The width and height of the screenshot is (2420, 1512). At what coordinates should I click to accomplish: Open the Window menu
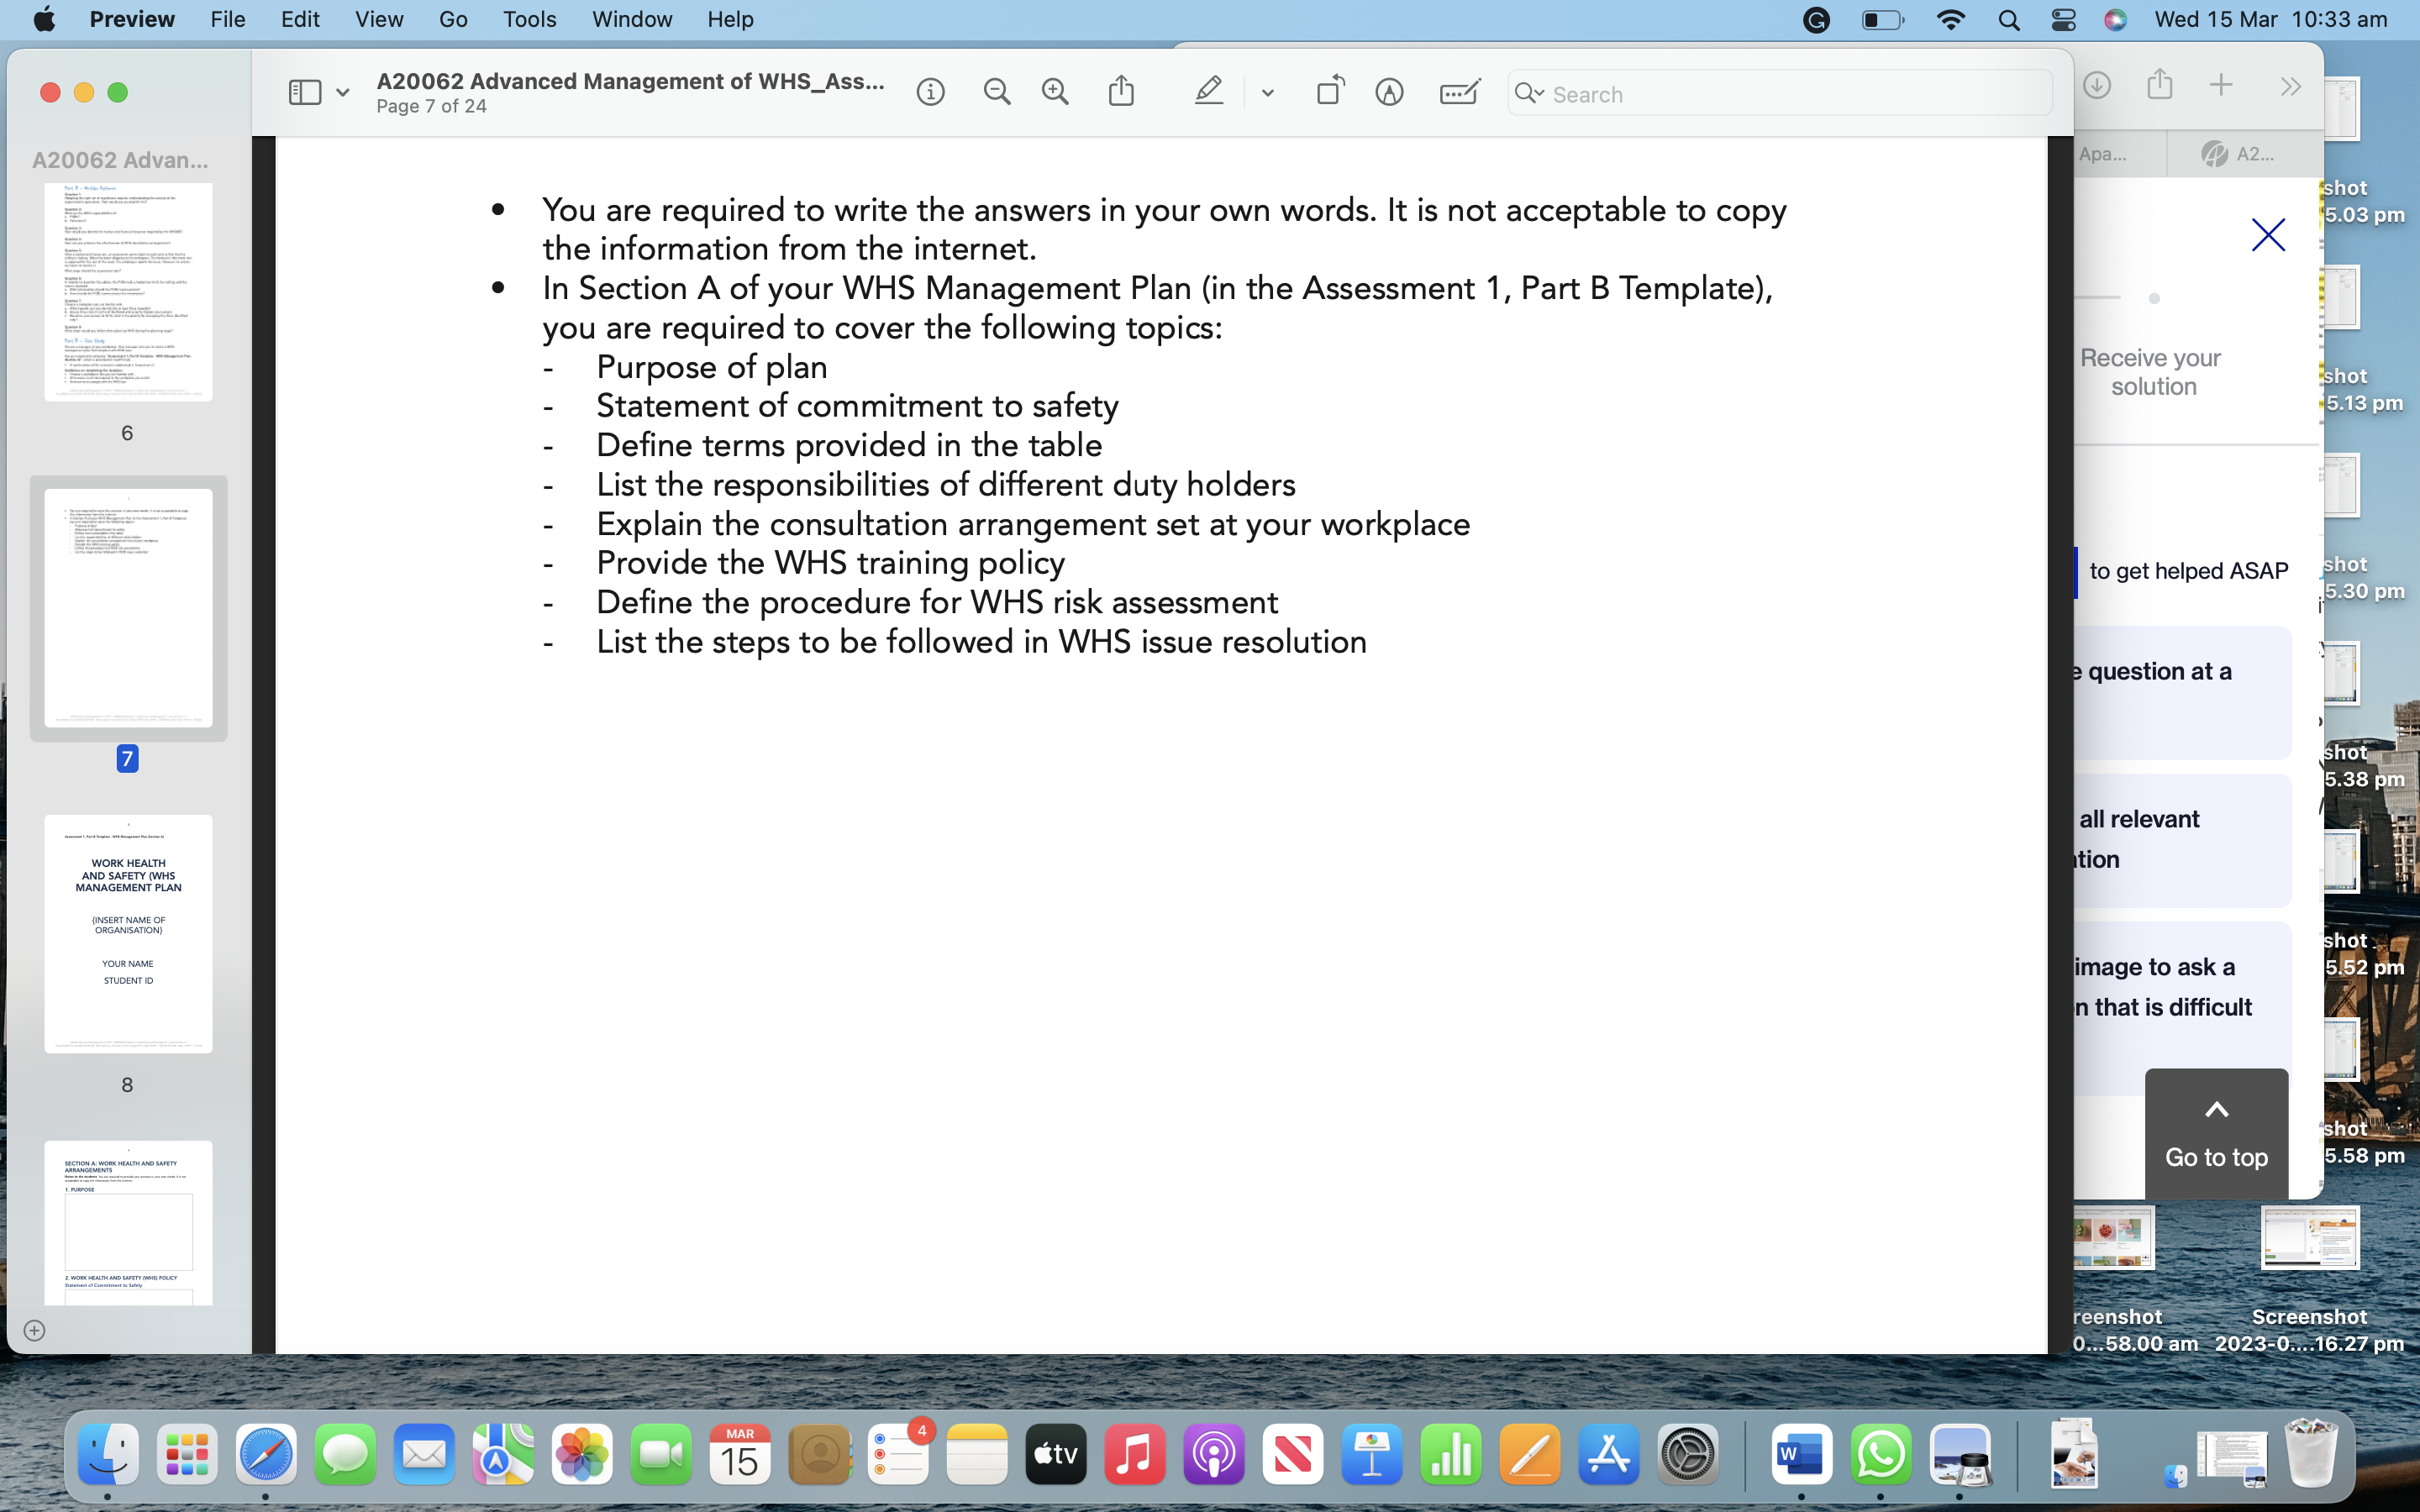(x=631, y=19)
